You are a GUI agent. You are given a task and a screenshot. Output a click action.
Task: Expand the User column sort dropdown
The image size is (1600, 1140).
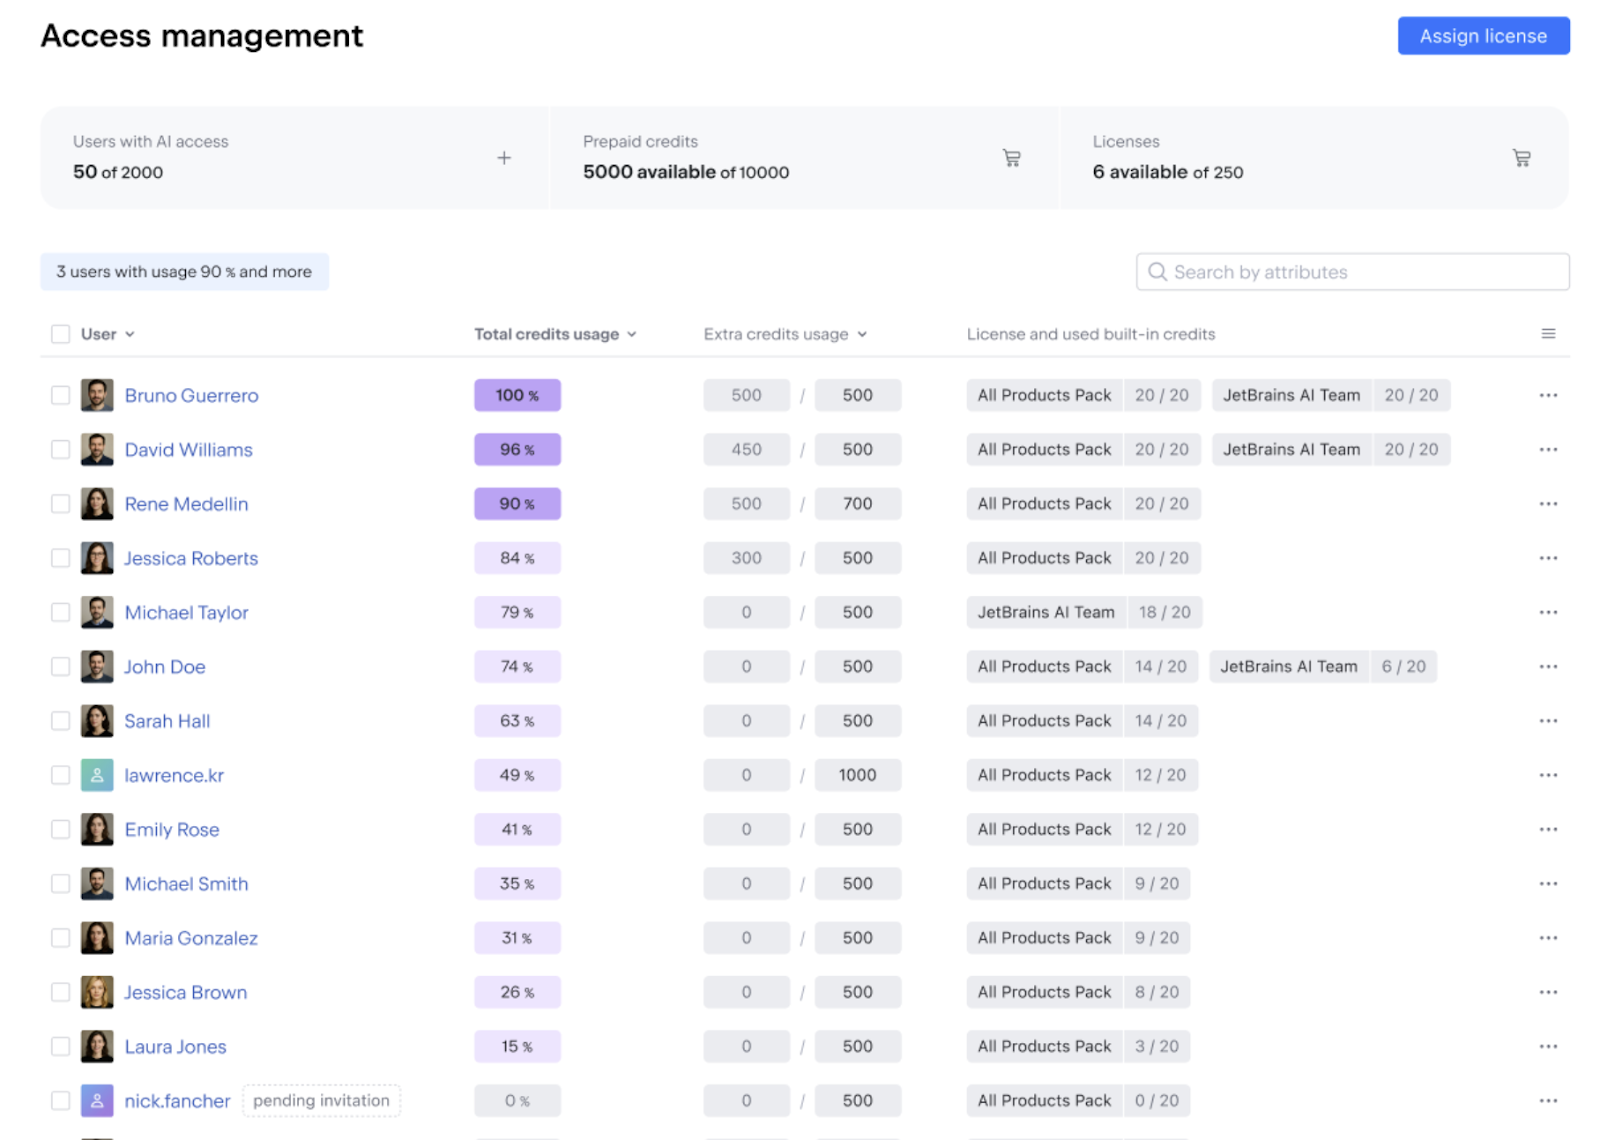(x=130, y=334)
